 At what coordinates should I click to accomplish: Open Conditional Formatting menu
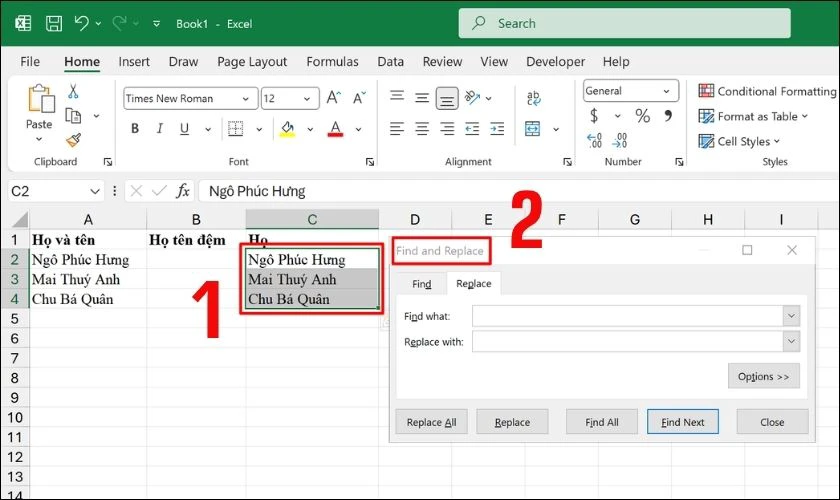pos(767,91)
